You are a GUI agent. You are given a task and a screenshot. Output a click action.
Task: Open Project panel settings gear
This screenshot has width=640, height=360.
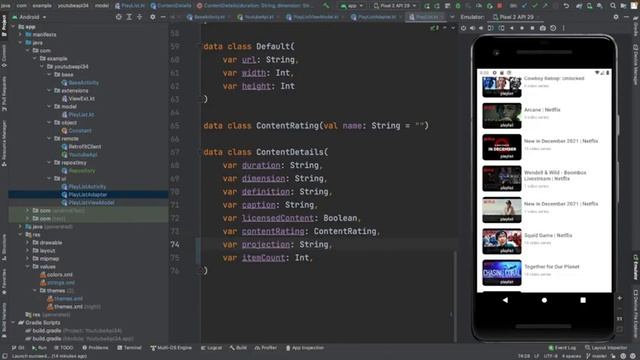pyautogui.click(x=152, y=17)
